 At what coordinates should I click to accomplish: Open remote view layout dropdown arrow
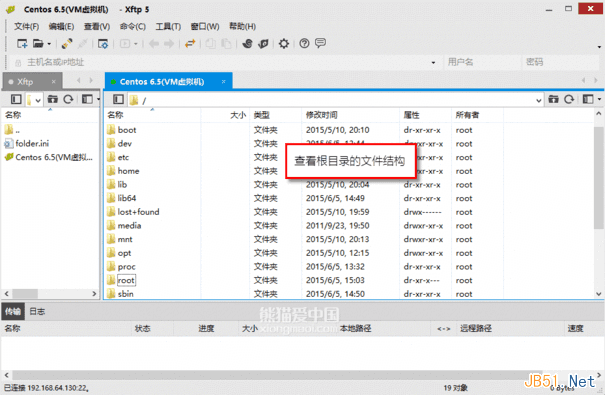click(x=599, y=100)
